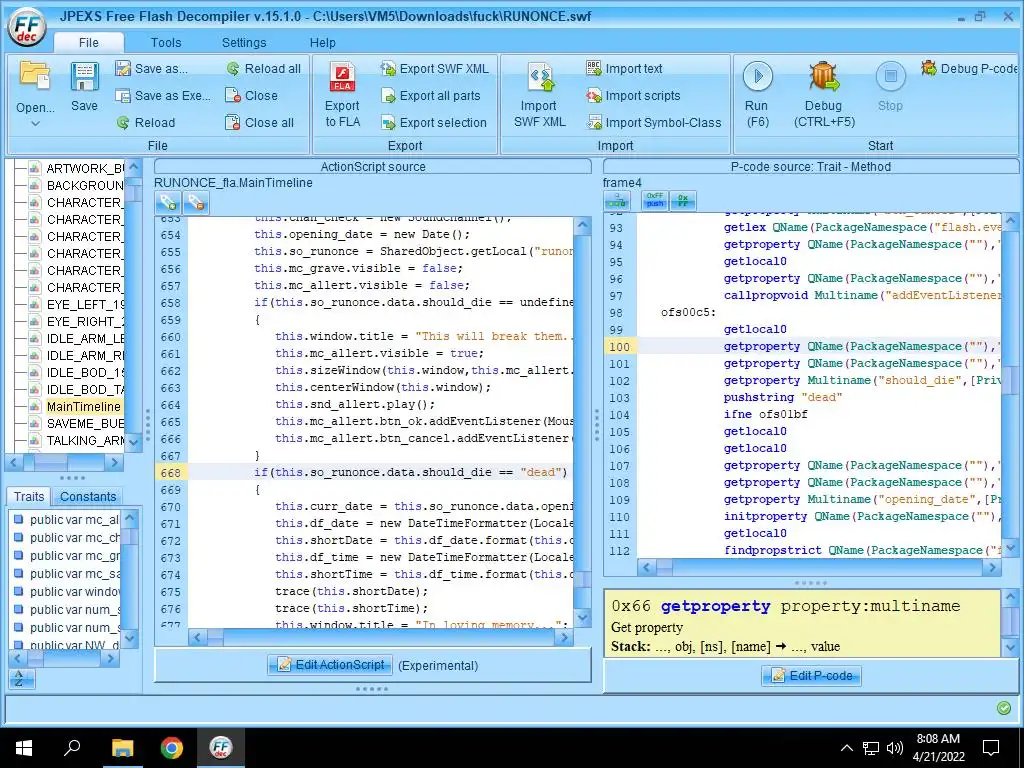Screen dimensions: 1024x768
Task: Click the Edit P-code button
Action: tap(812, 676)
